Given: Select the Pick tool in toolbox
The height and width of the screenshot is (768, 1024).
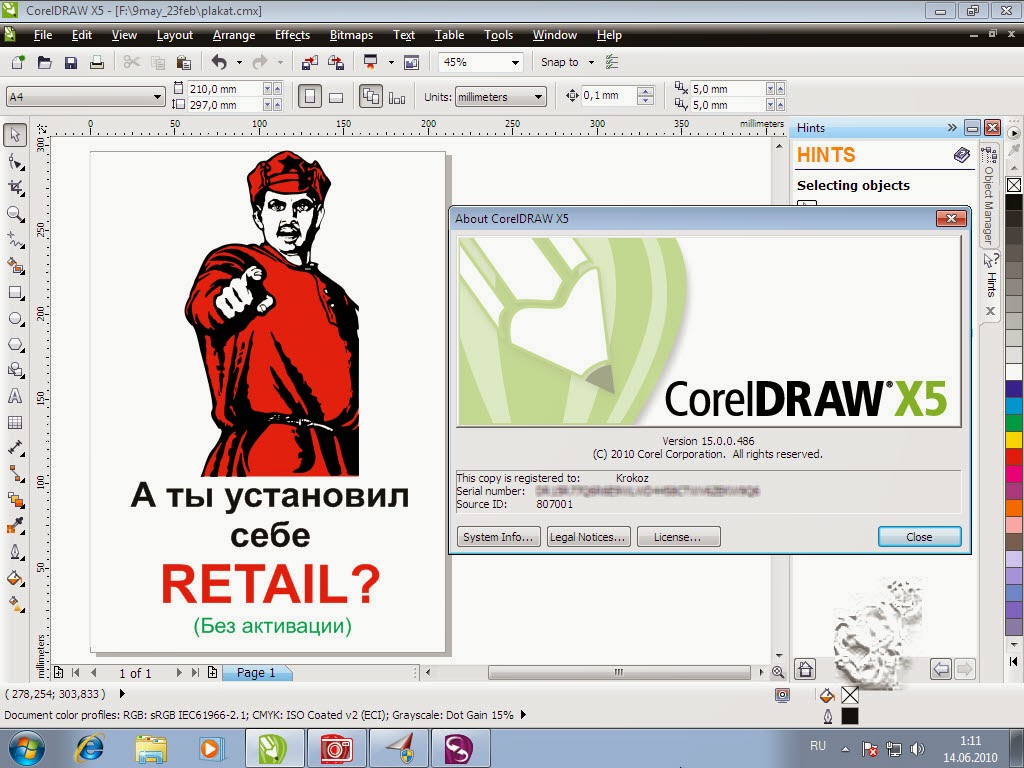Looking at the screenshot, I should click(15, 135).
